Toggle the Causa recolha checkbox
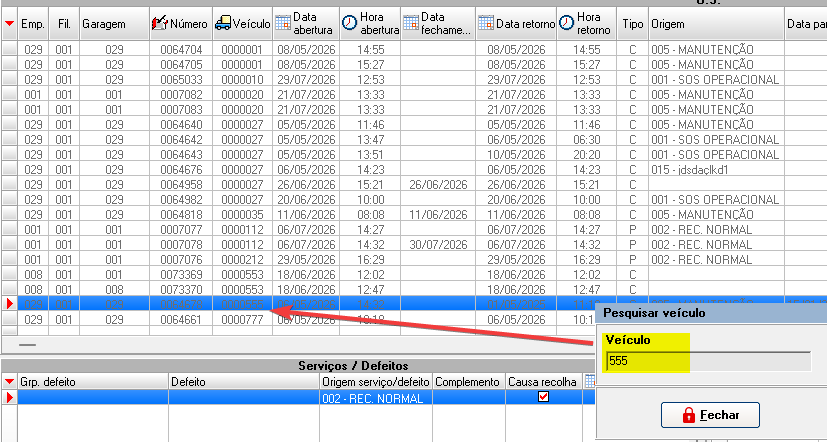This screenshot has height=442, width=827. click(543, 397)
